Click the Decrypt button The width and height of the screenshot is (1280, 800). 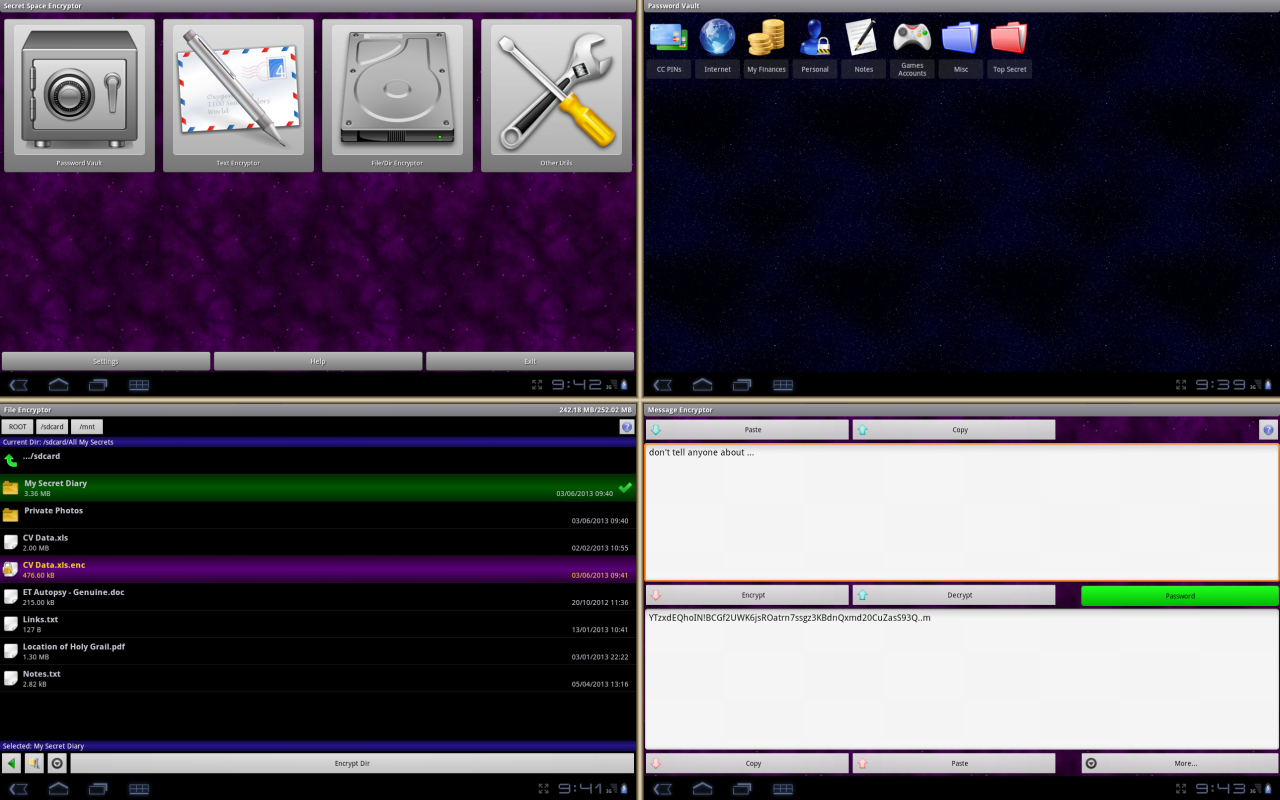953,595
